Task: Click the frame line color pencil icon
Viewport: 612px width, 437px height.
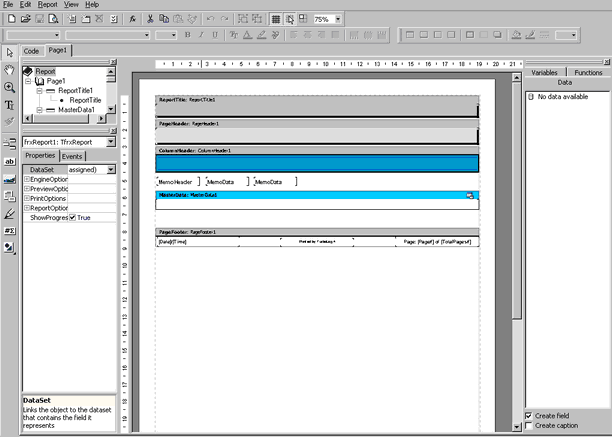Action: [530, 35]
